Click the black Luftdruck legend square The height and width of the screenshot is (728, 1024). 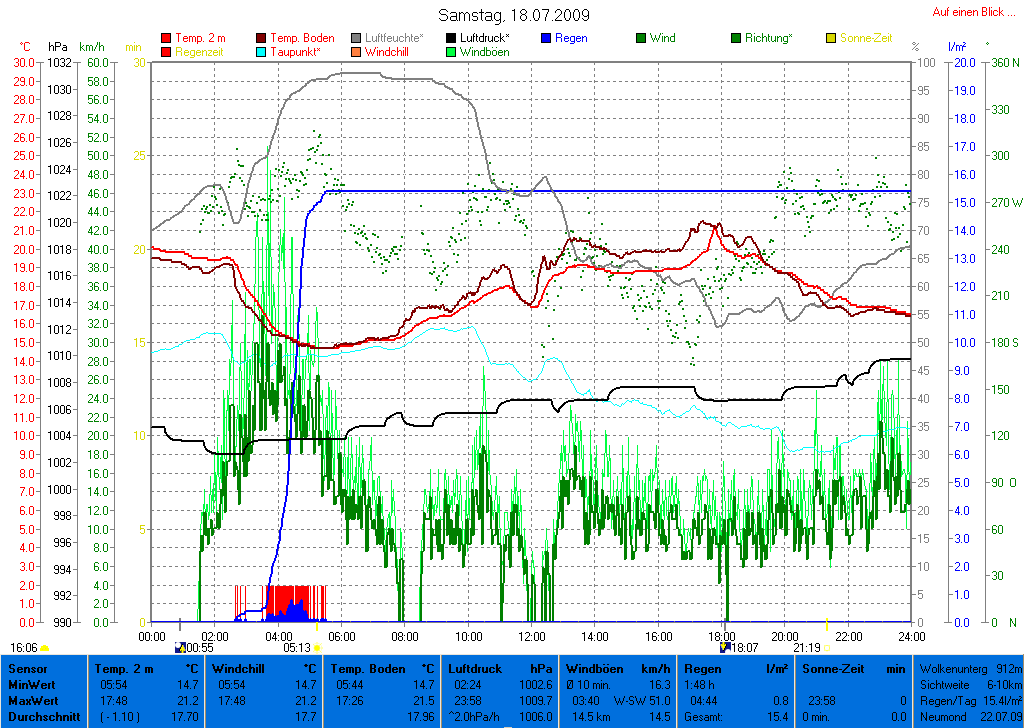point(452,38)
